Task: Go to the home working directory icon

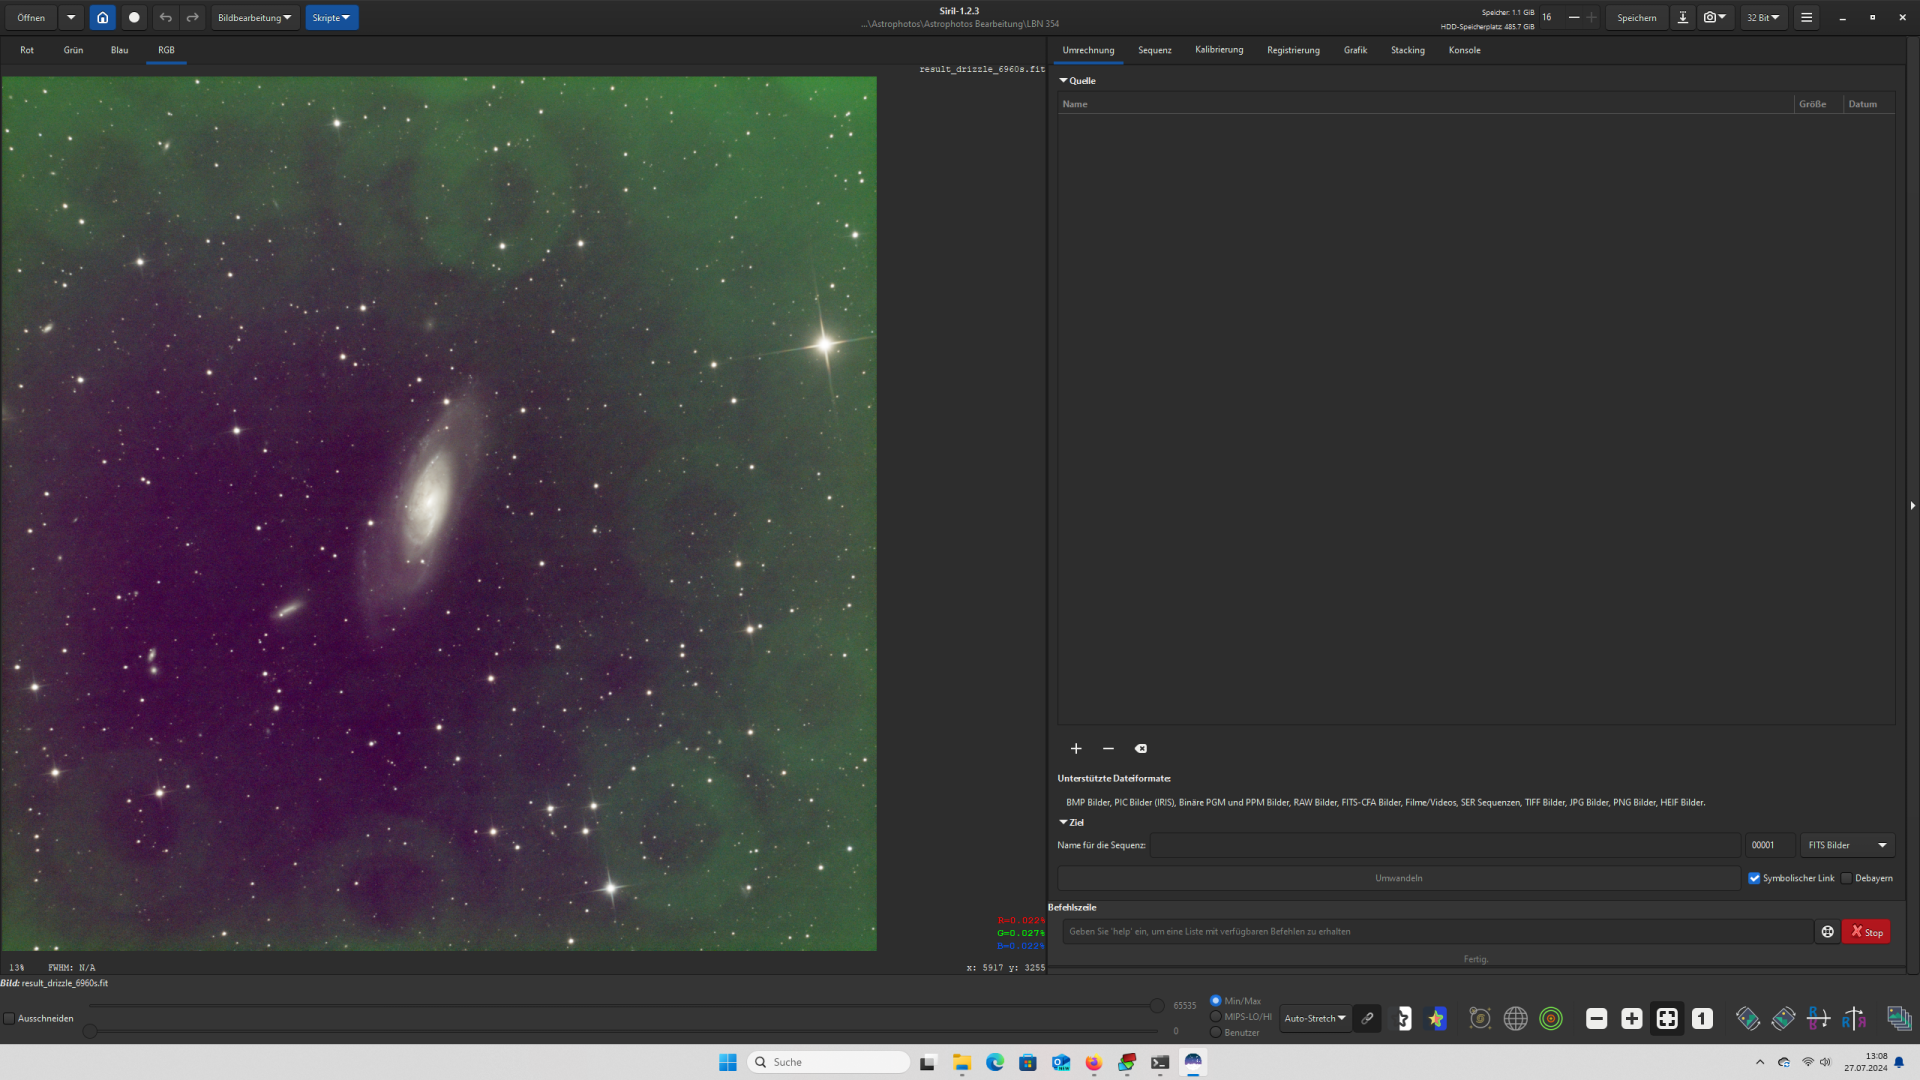Action: click(x=102, y=17)
